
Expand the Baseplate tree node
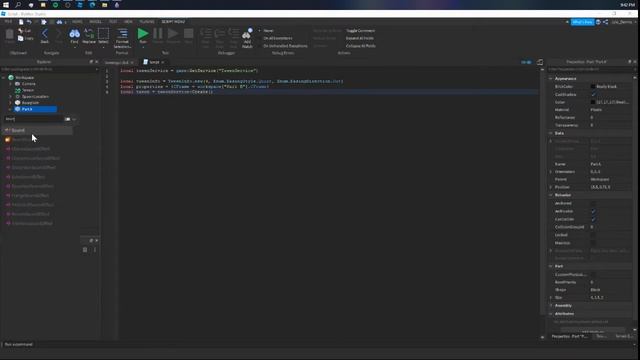pos(11,103)
